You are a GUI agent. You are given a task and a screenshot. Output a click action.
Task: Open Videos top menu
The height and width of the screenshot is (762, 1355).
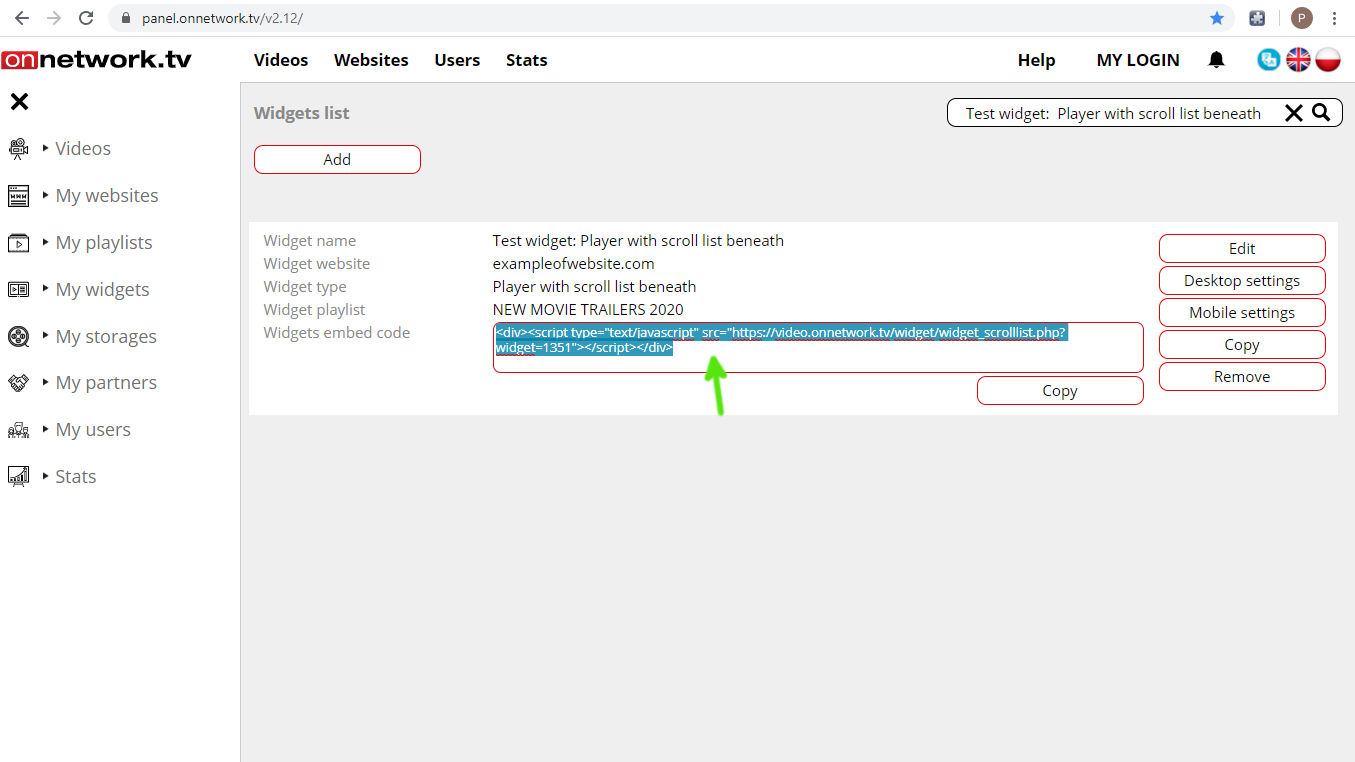tap(281, 60)
